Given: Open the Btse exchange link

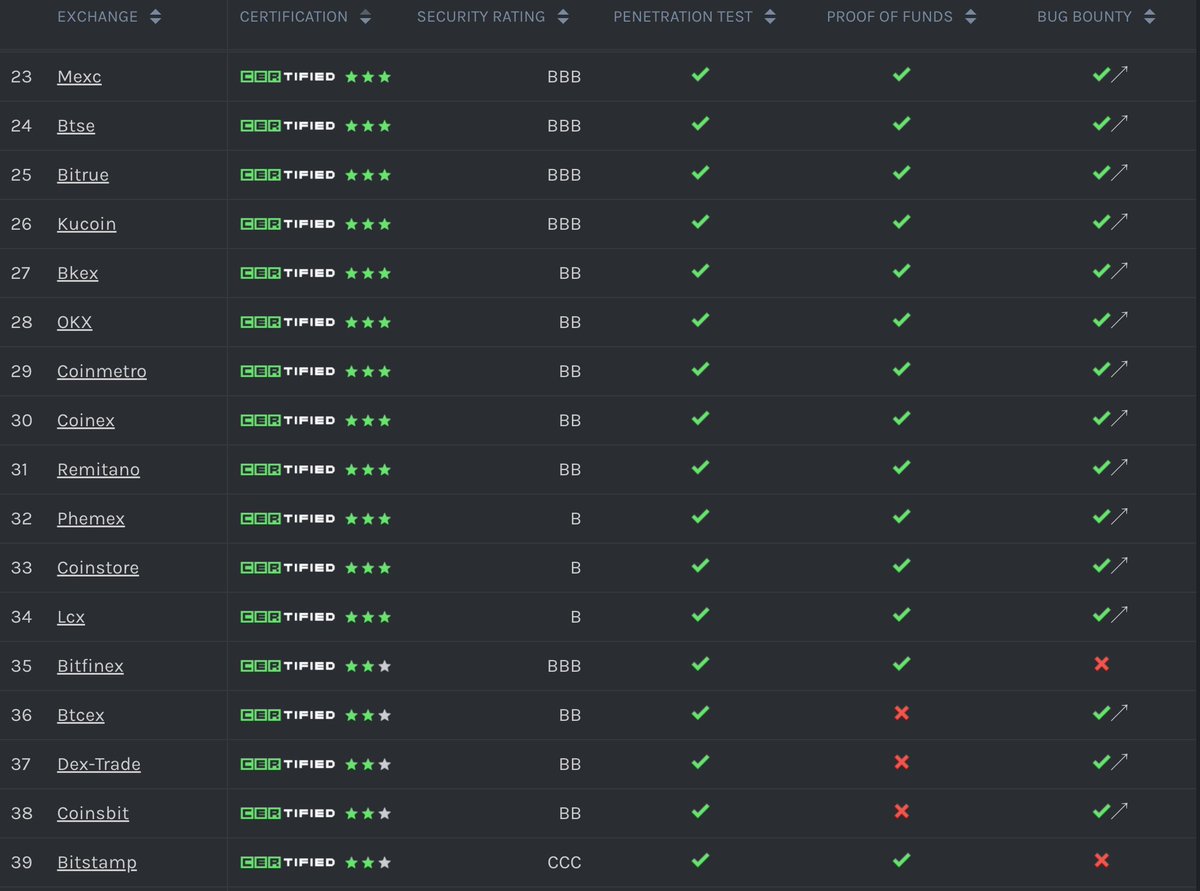Looking at the screenshot, I should click(x=76, y=126).
